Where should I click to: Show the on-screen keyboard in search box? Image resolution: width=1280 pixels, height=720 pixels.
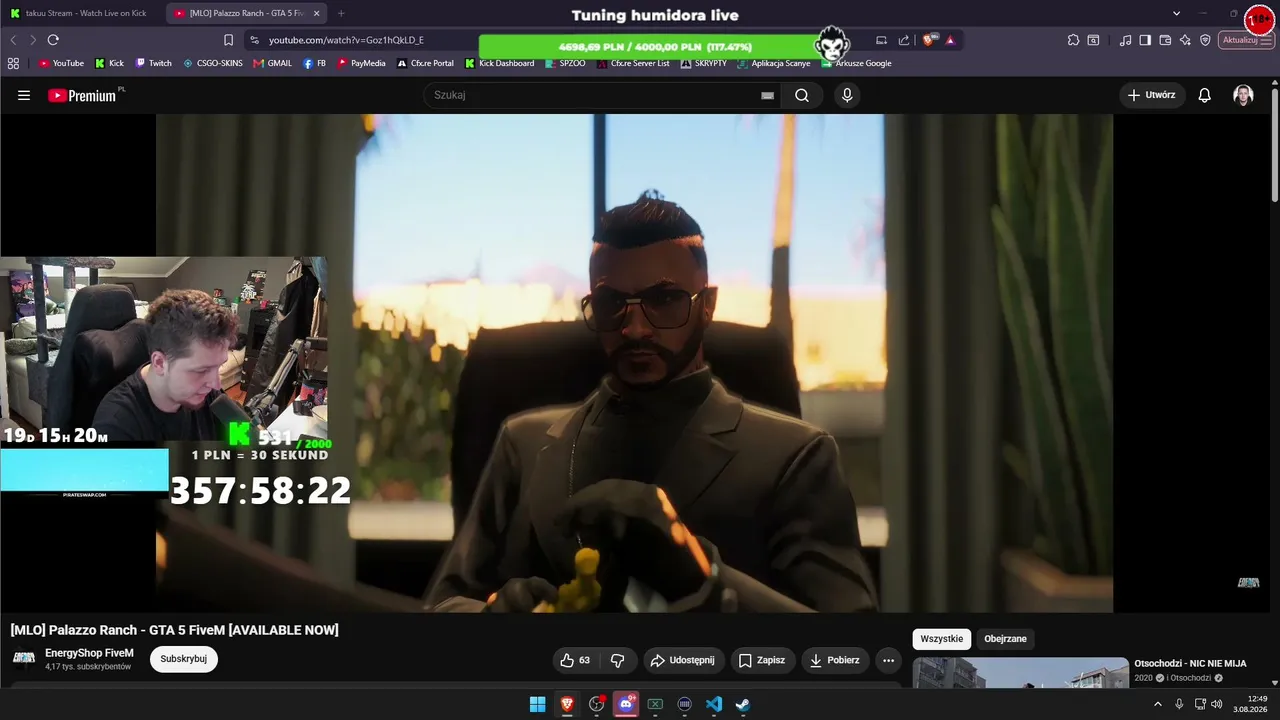click(x=767, y=95)
